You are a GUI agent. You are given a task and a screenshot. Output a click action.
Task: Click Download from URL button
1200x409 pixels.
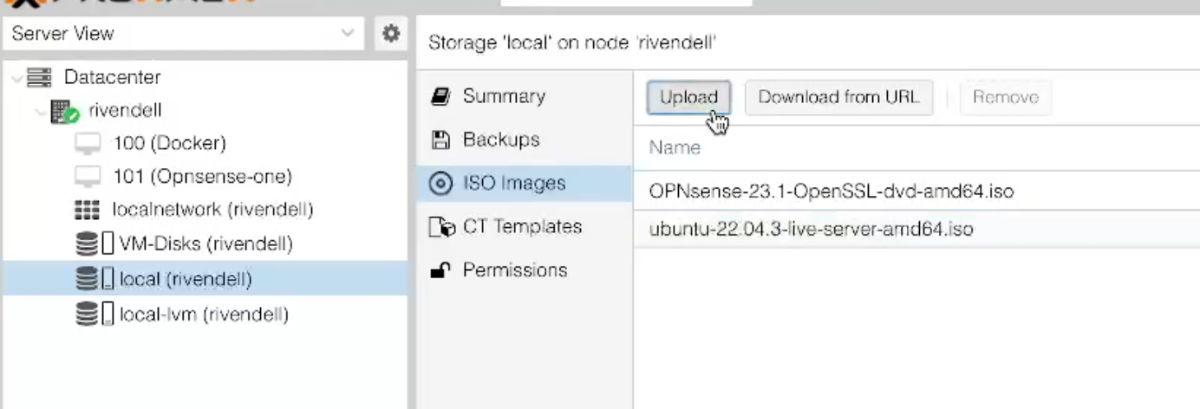tap(838, 97)
